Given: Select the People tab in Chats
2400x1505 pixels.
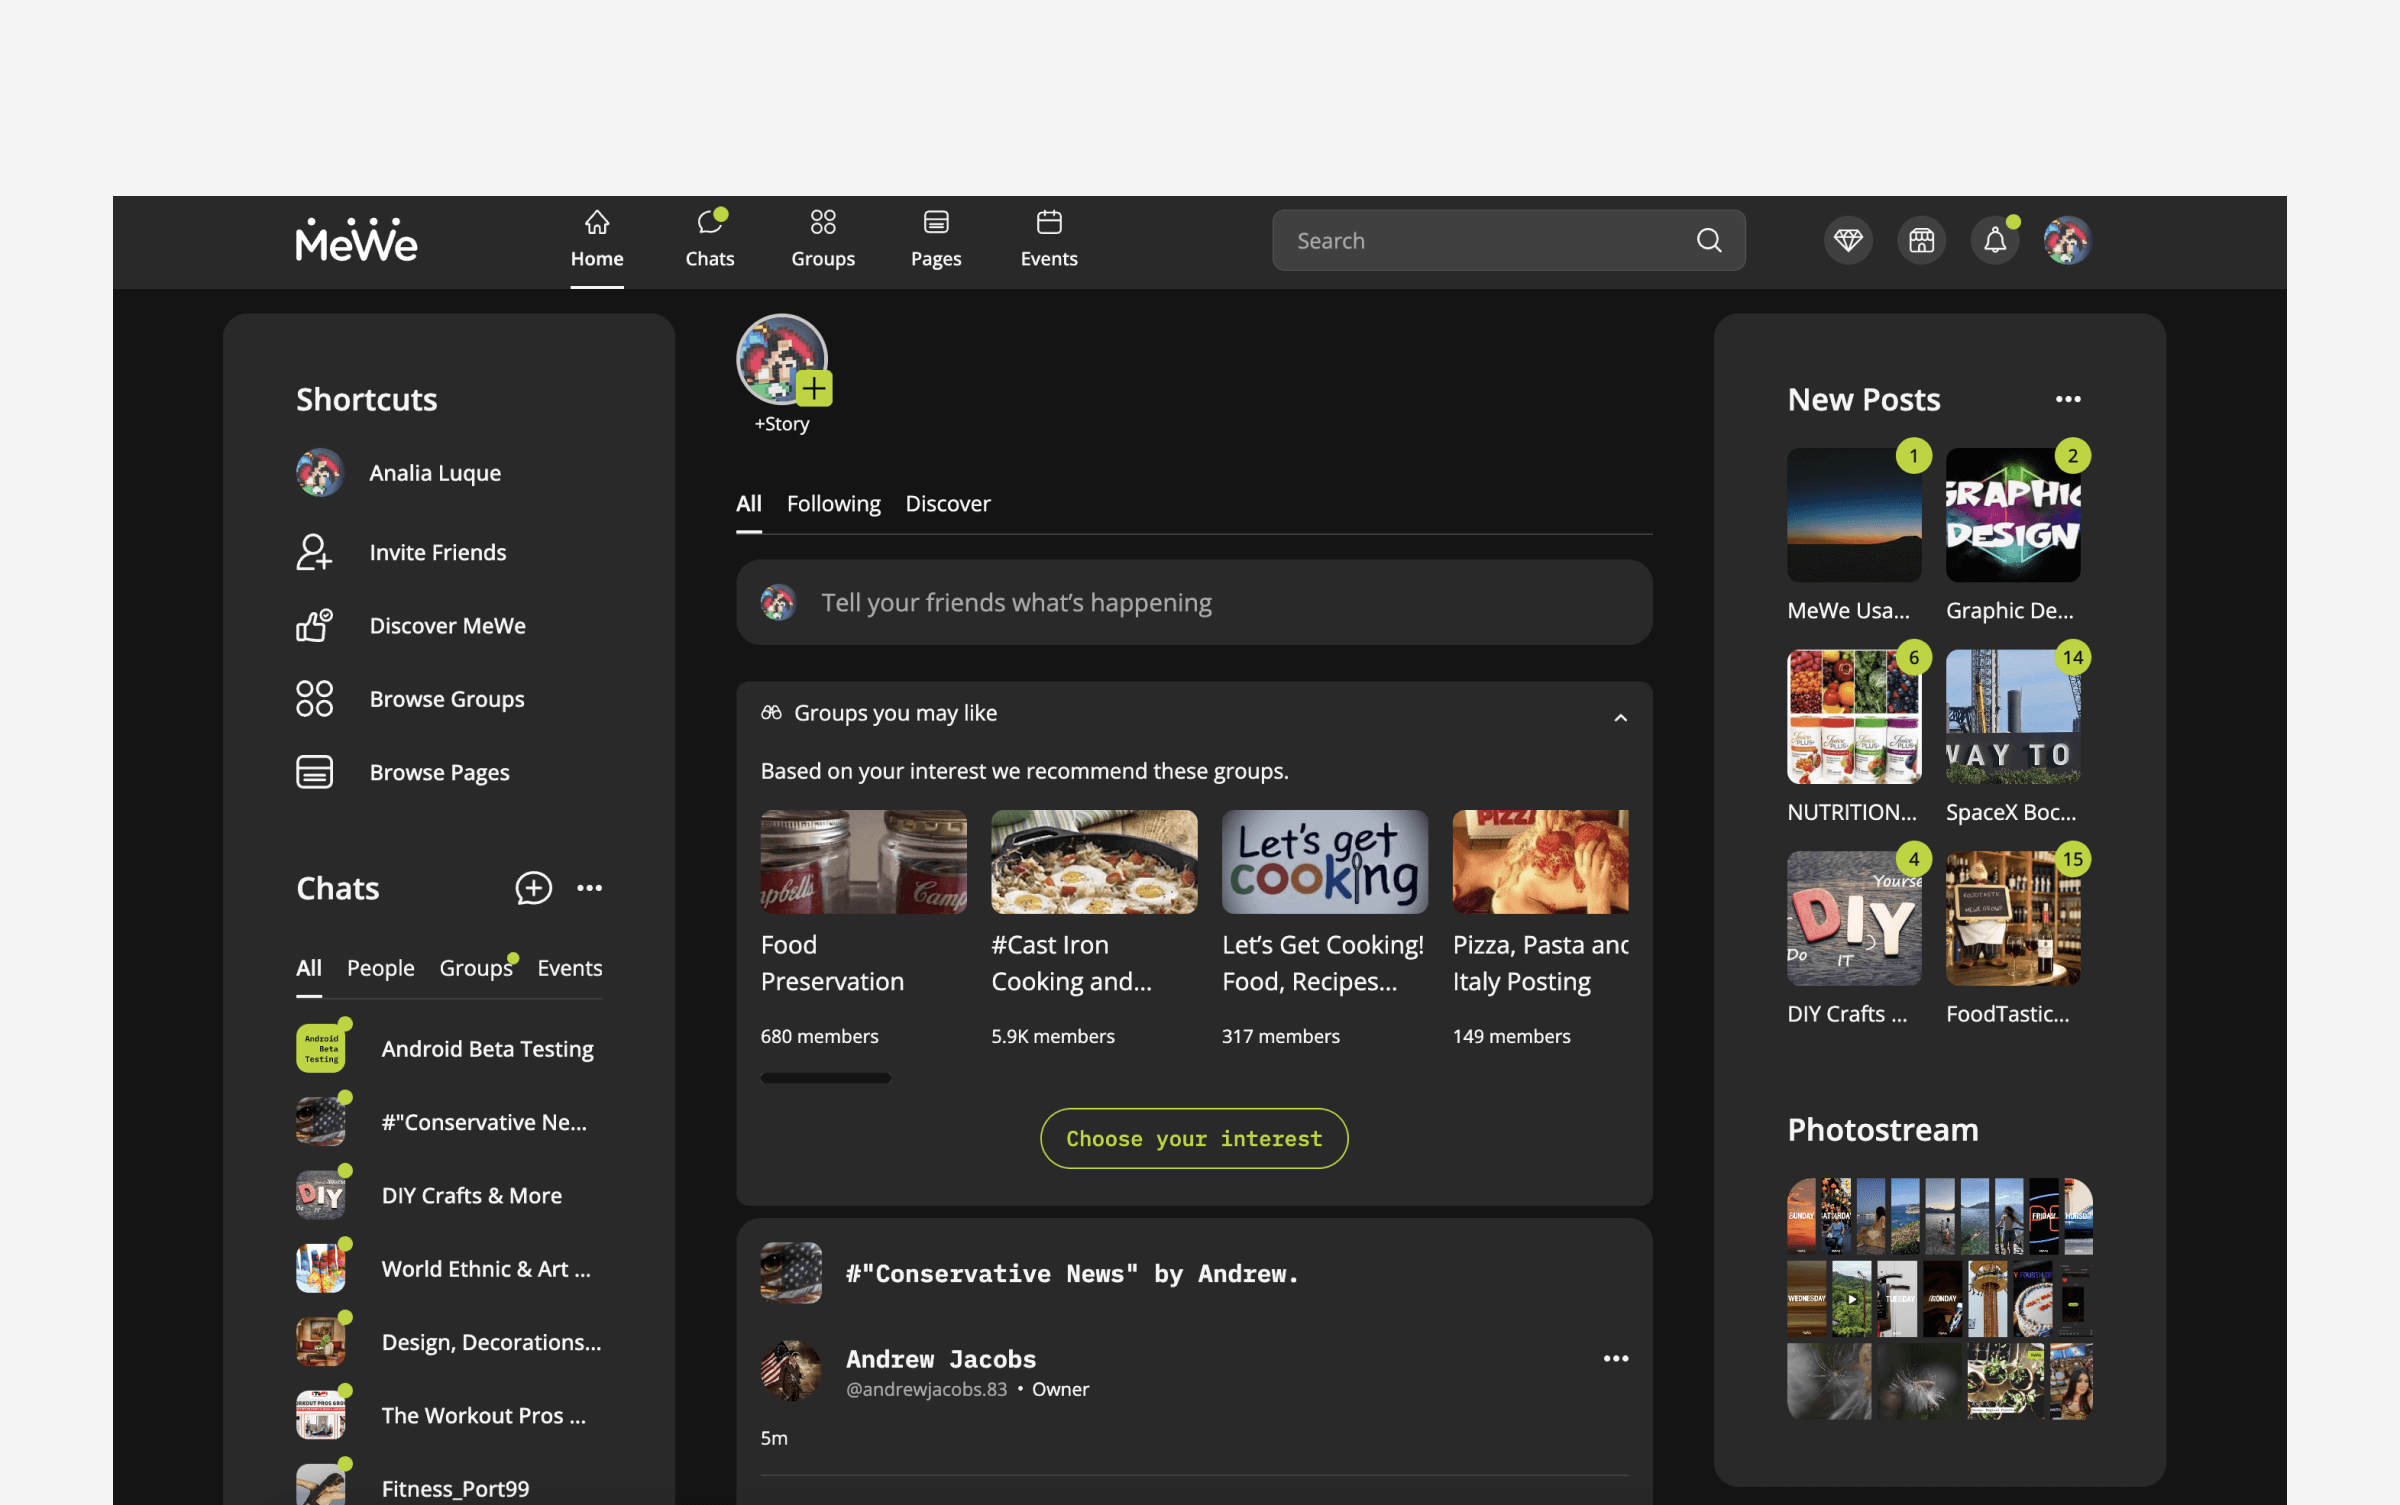Looking at the screenshot, I should (380, 967).
